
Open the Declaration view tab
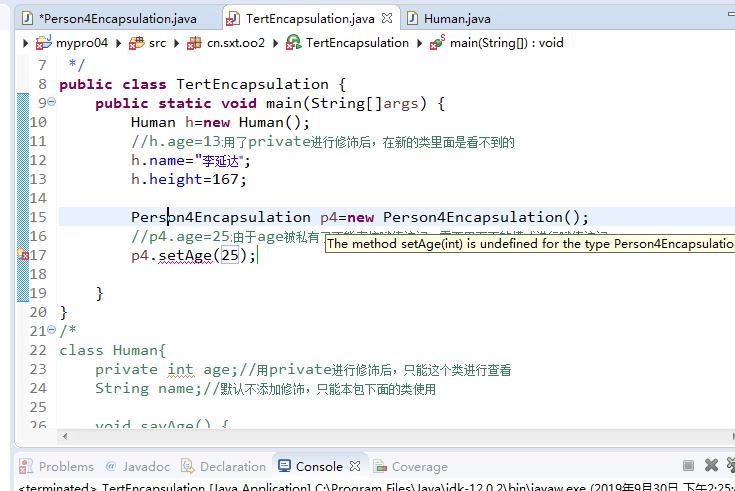click(x=223, y=466)
